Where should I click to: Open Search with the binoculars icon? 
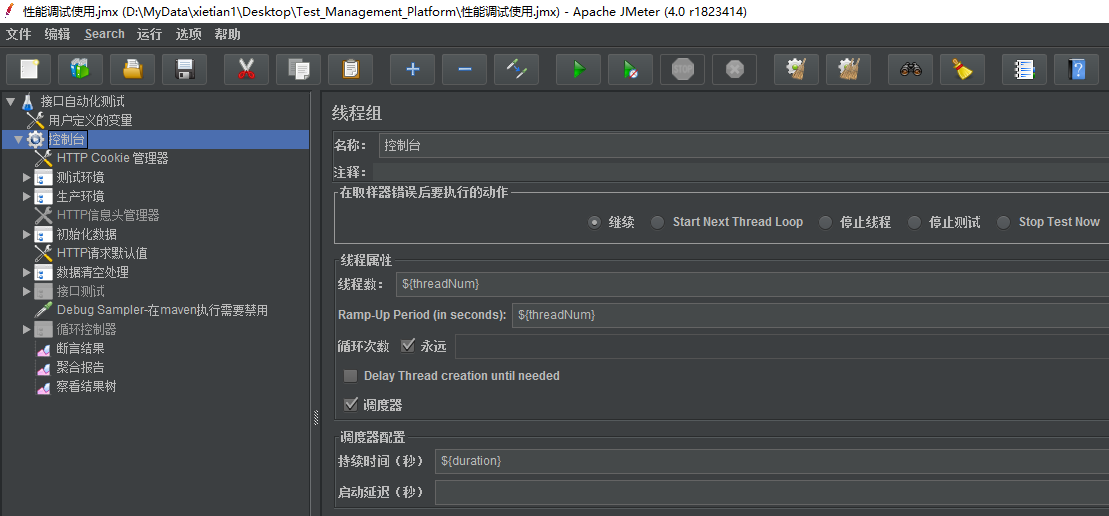(910, 69)
